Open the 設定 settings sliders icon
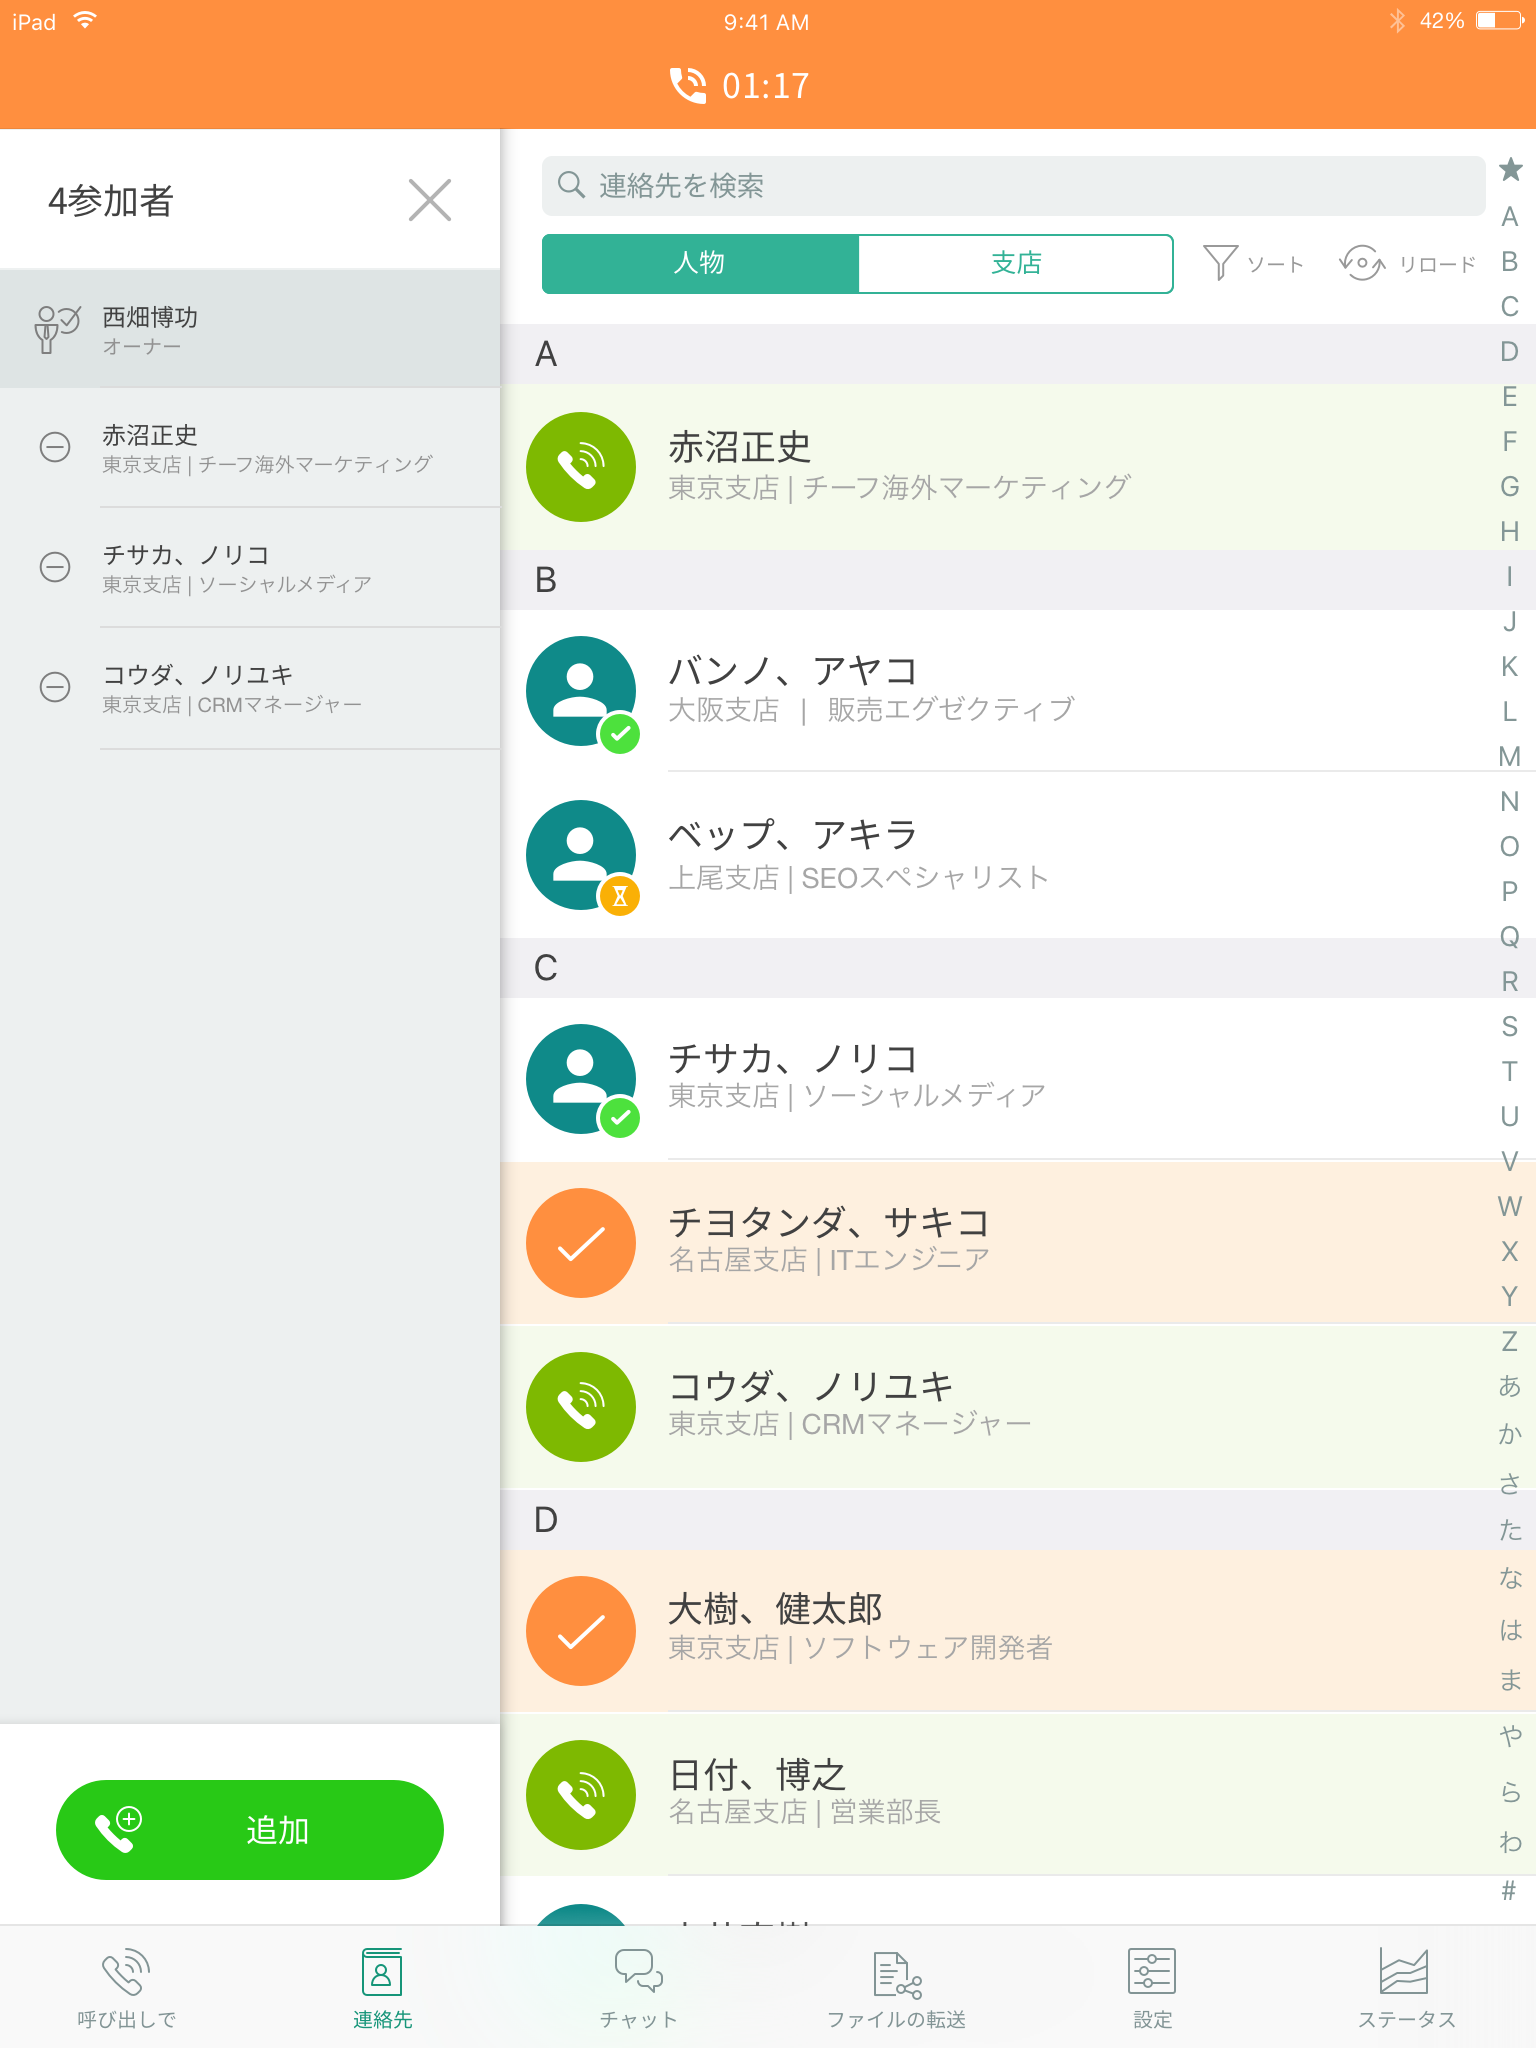 (1151, 1972)
